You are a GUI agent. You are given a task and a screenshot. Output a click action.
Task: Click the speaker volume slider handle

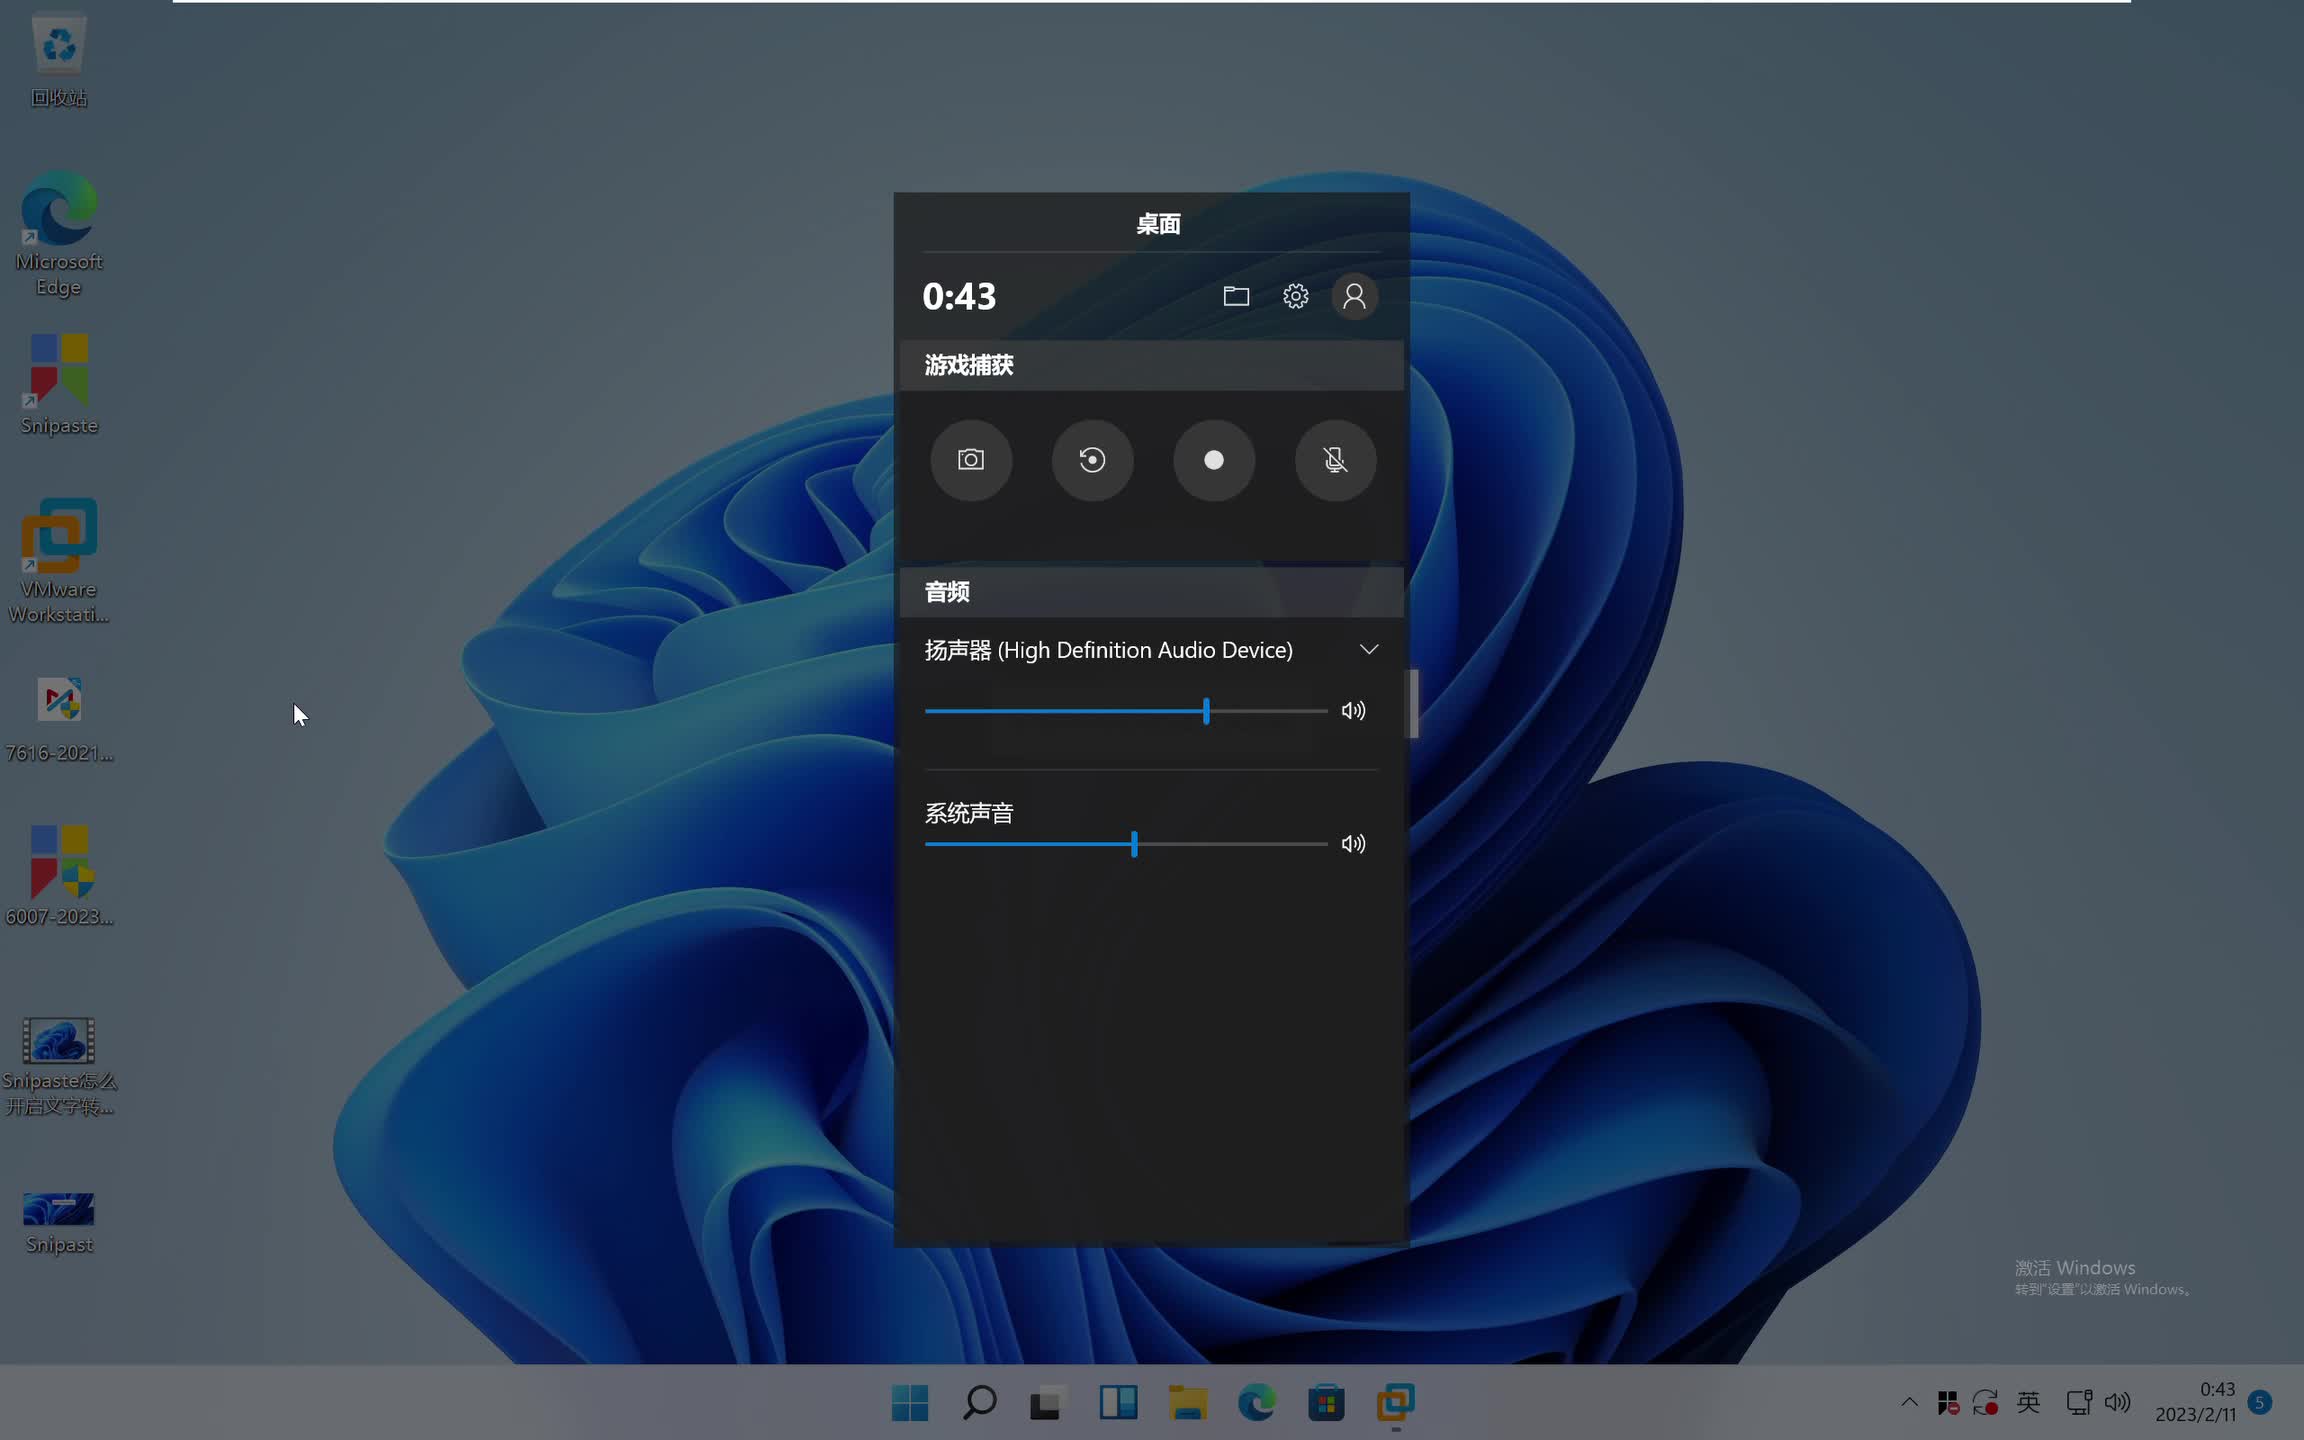click(1206, 711)
